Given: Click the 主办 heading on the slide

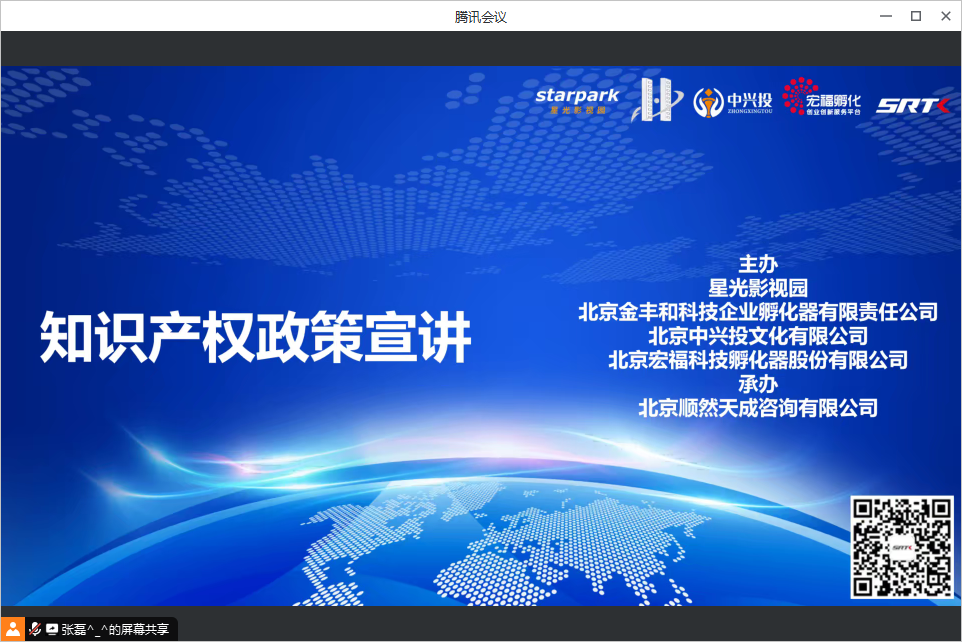Looking at the screenshot, I should click(x=758, y=264).
